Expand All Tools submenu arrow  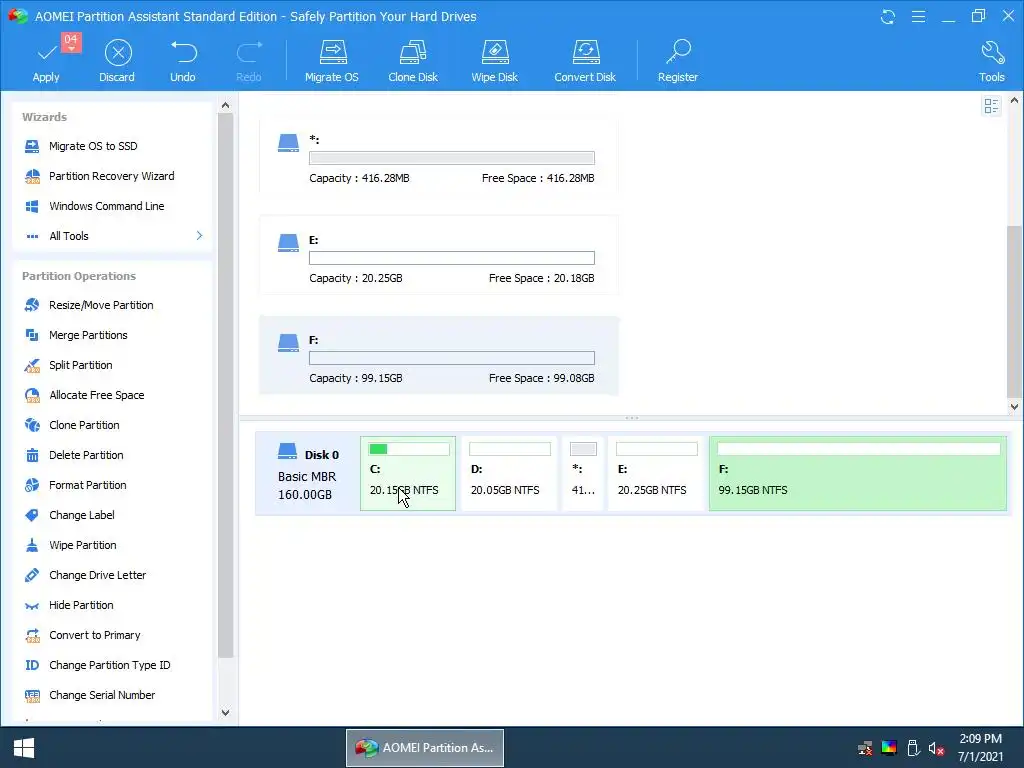[199, 236]
